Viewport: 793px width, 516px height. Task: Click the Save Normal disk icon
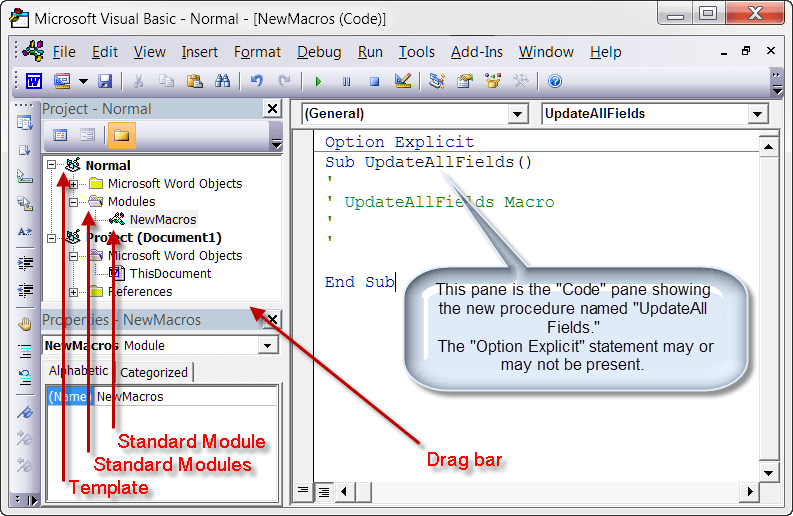[104, 81]
